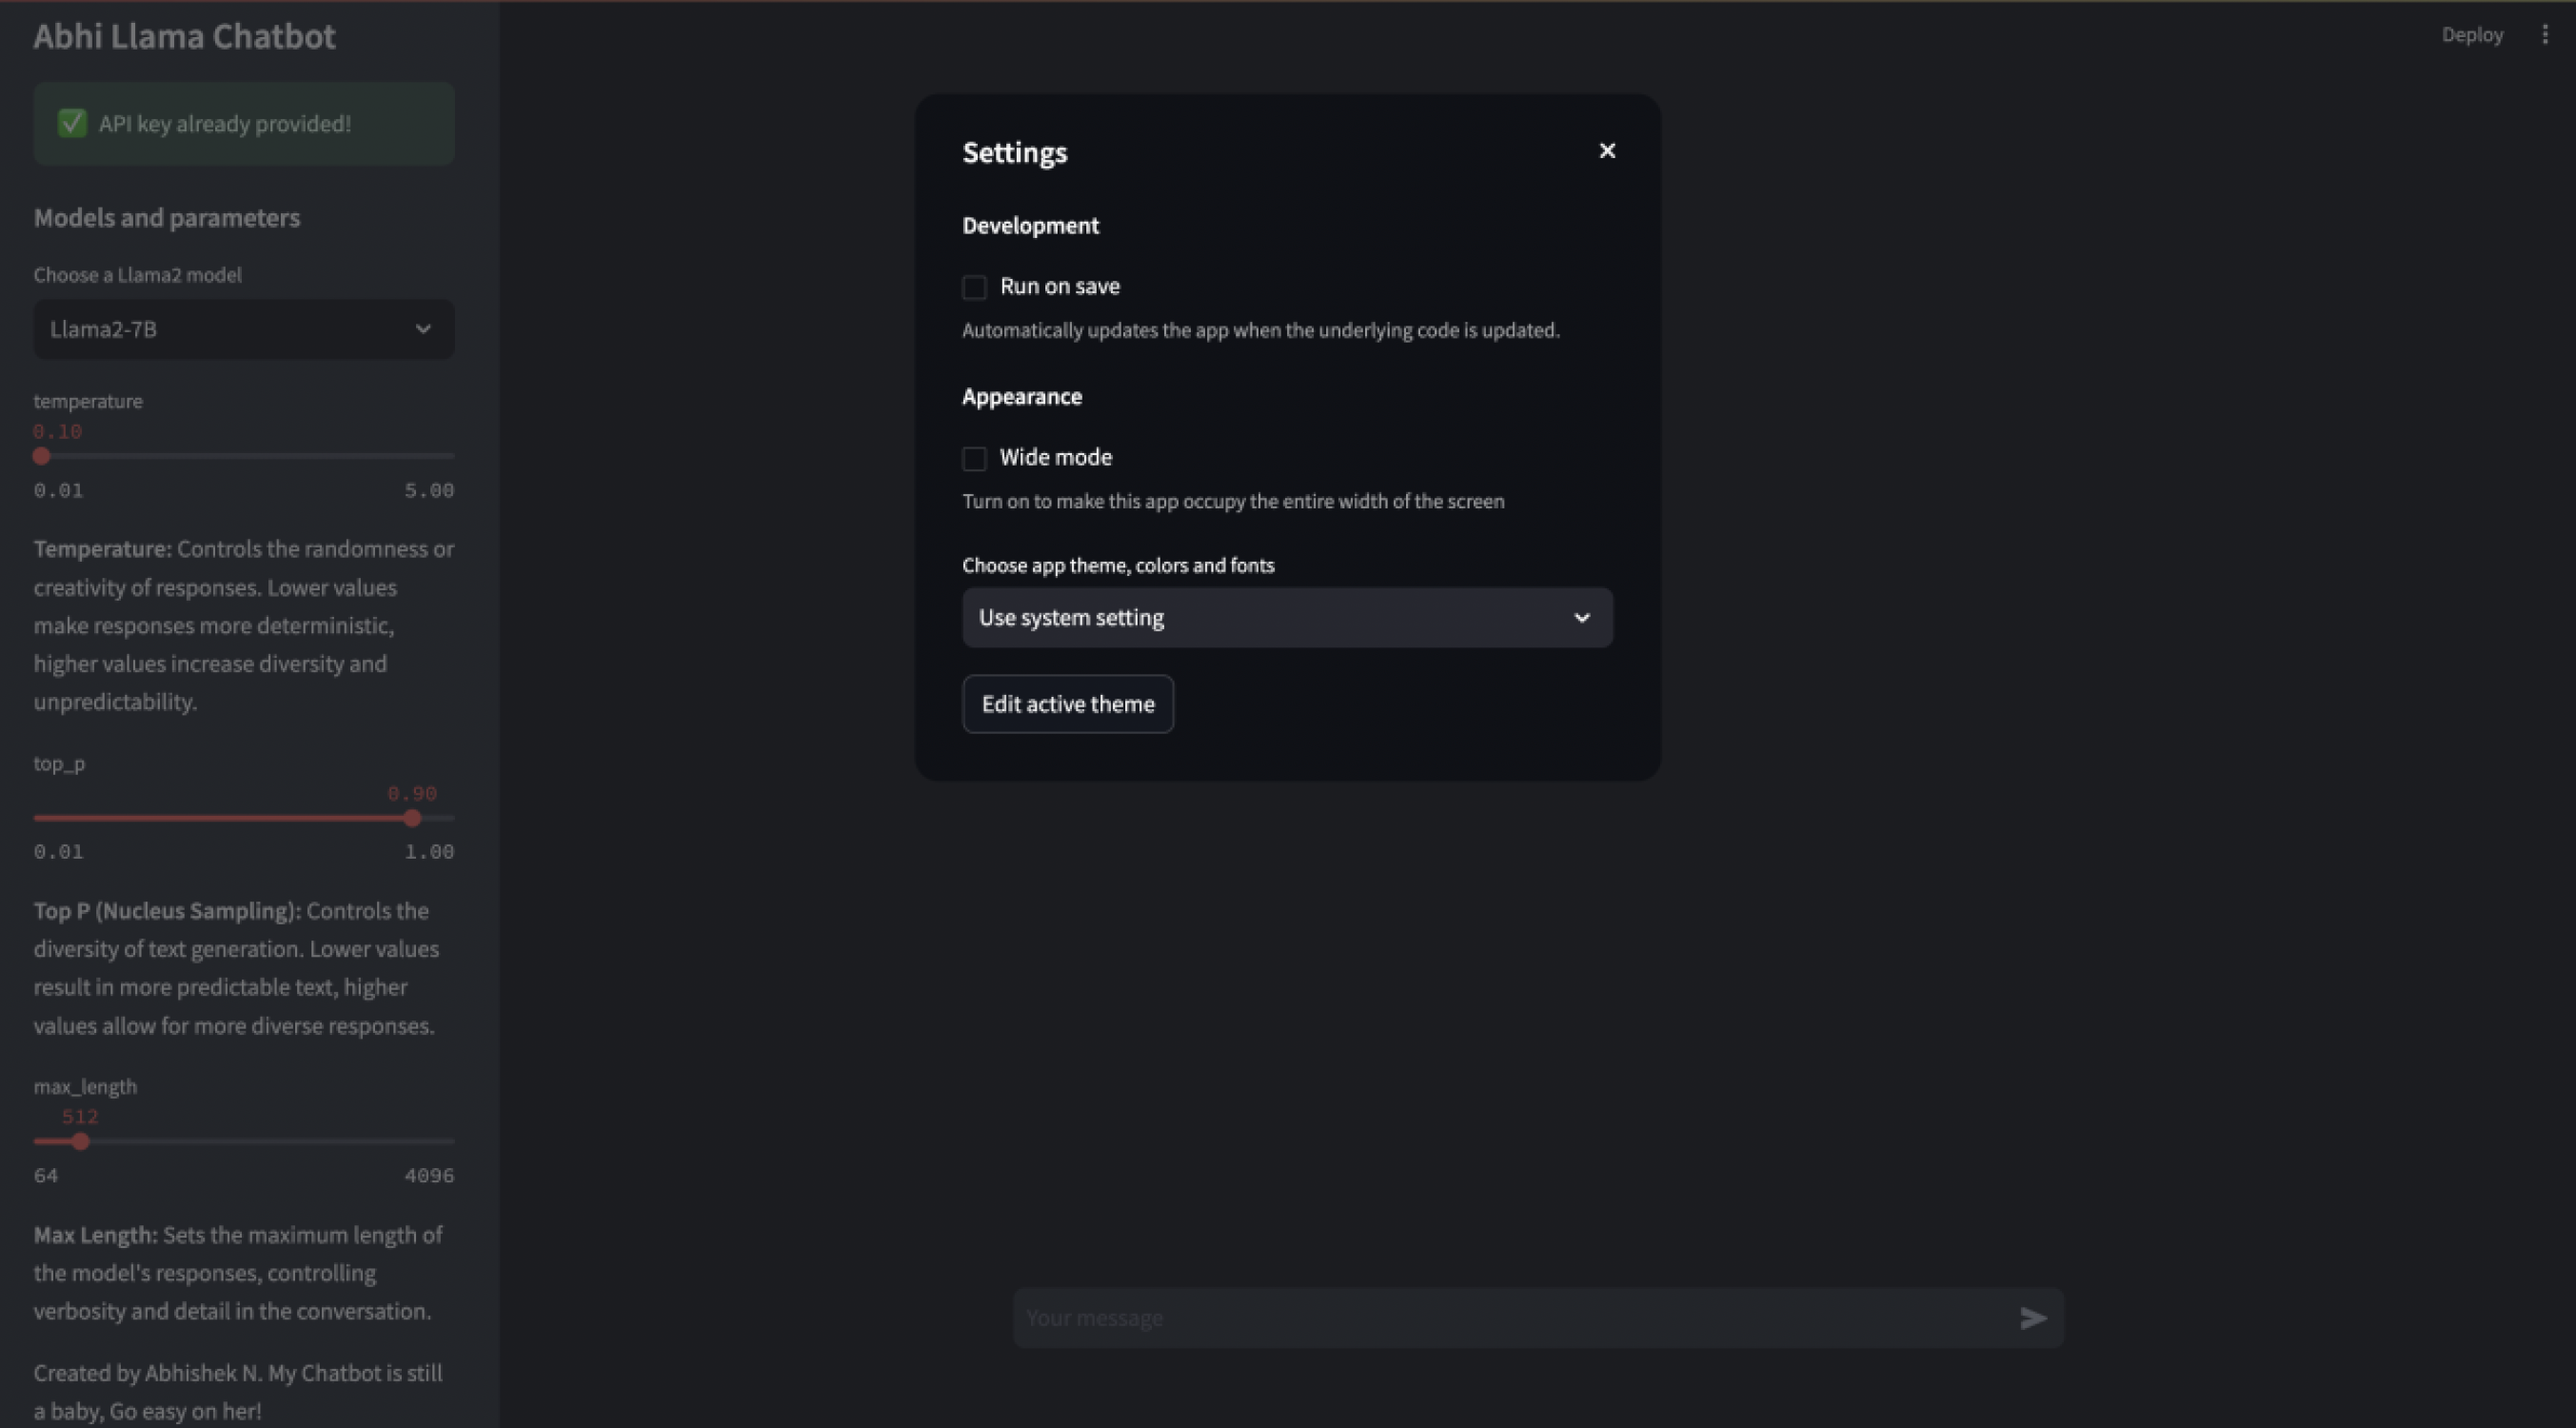Image resolution: width=2576 pixels, height=1428 pixels.
Task: Click the Wide mode label text
Action: tap(1056, 458)
